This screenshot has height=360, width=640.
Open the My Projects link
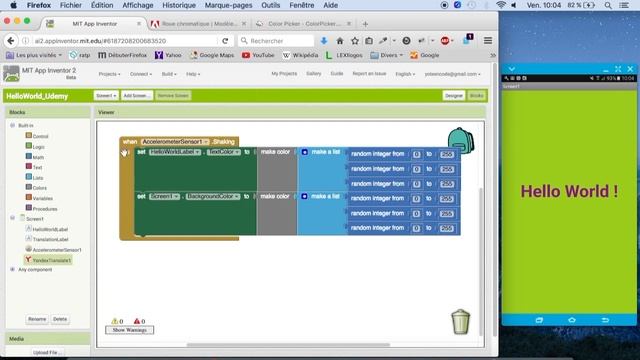coord(284,73)
